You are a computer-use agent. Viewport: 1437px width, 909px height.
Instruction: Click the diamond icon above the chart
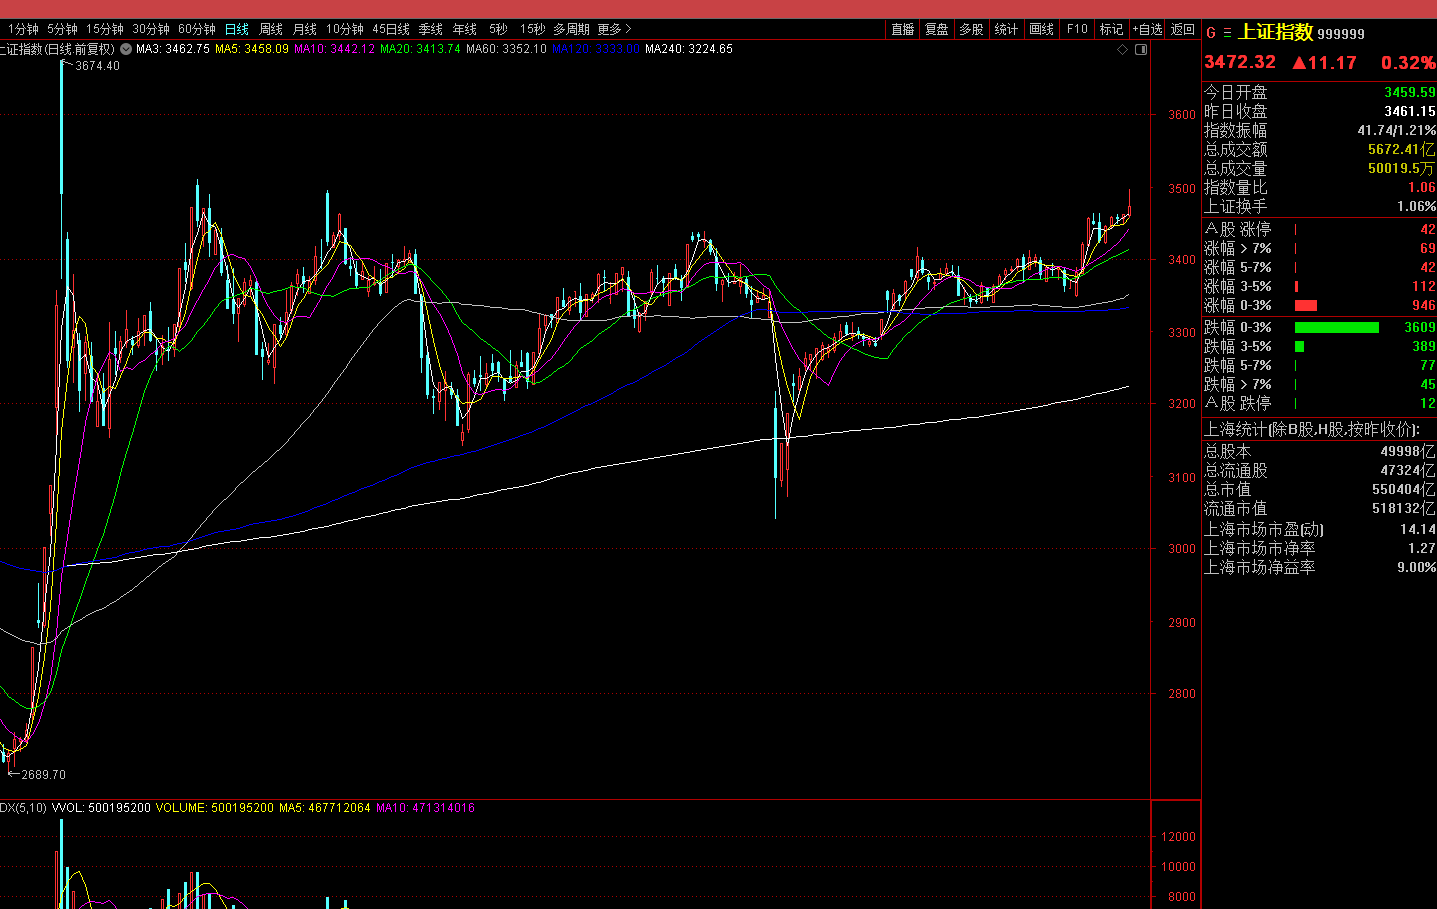[1122, 49]
